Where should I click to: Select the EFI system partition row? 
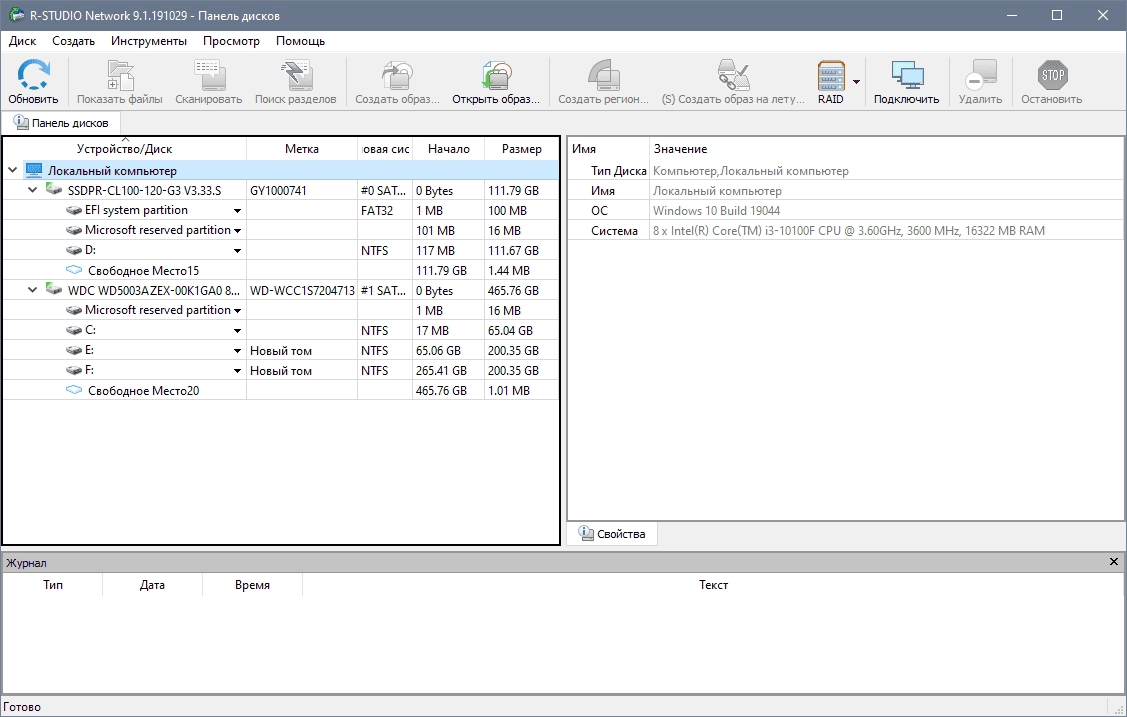tap(280, 211)
